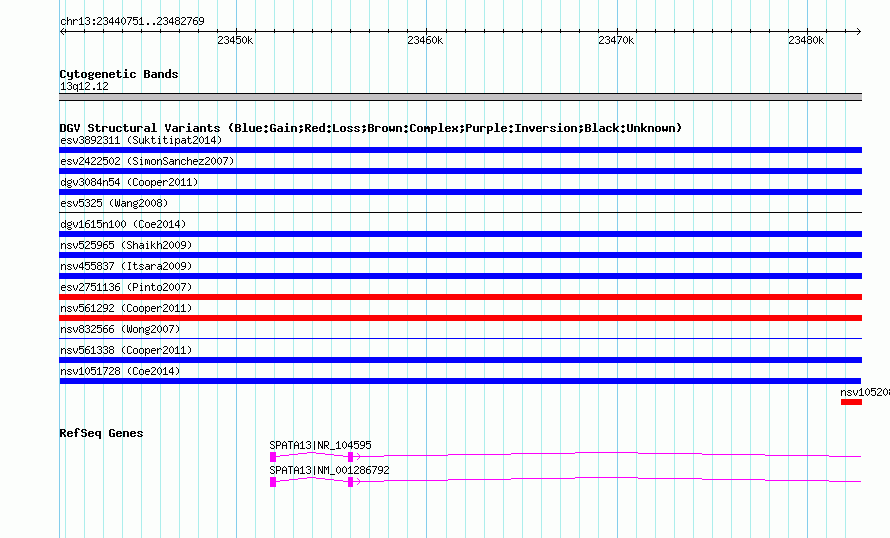The width and height of the screenshot is (890, 538).
Task: Click the first exon block of SPATA13|NM_001286792
Action: [x=273, y=482]
